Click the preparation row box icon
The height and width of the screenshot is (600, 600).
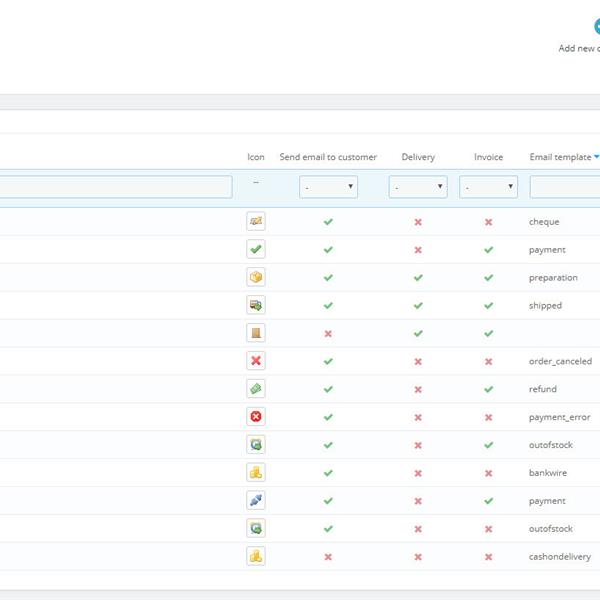(x=256, y=277)
